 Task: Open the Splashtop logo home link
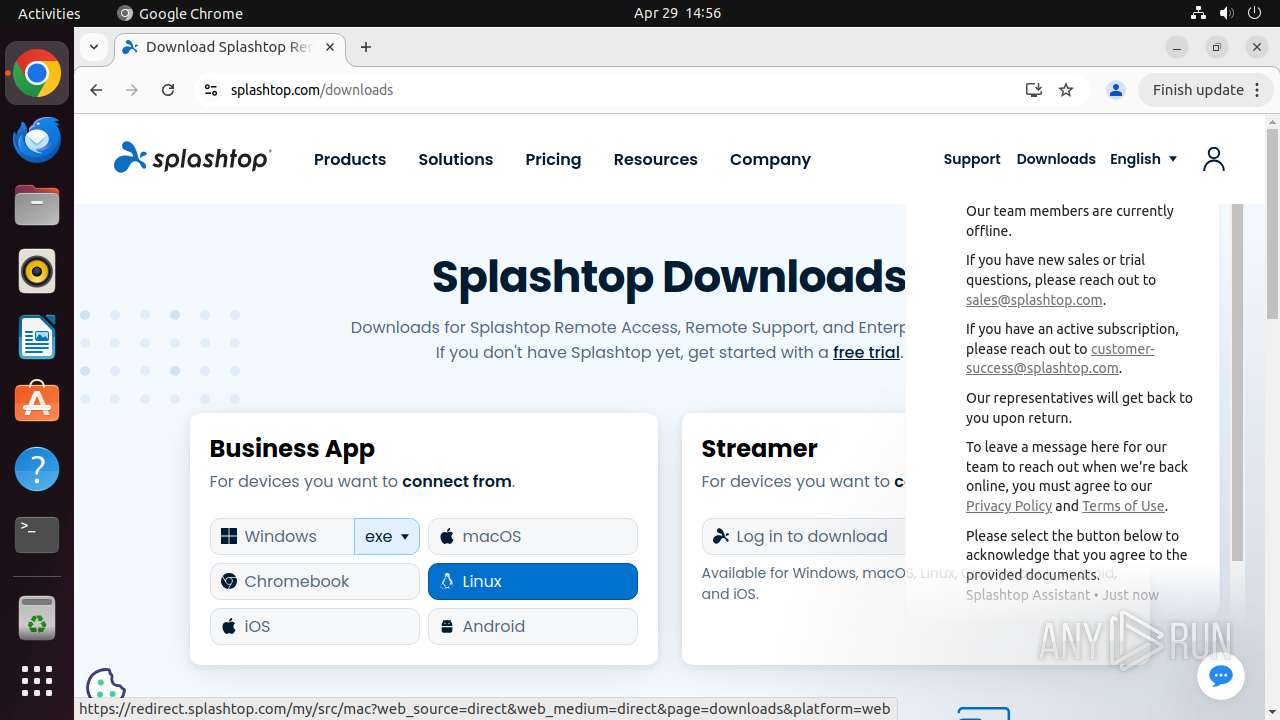click(192, 158)
